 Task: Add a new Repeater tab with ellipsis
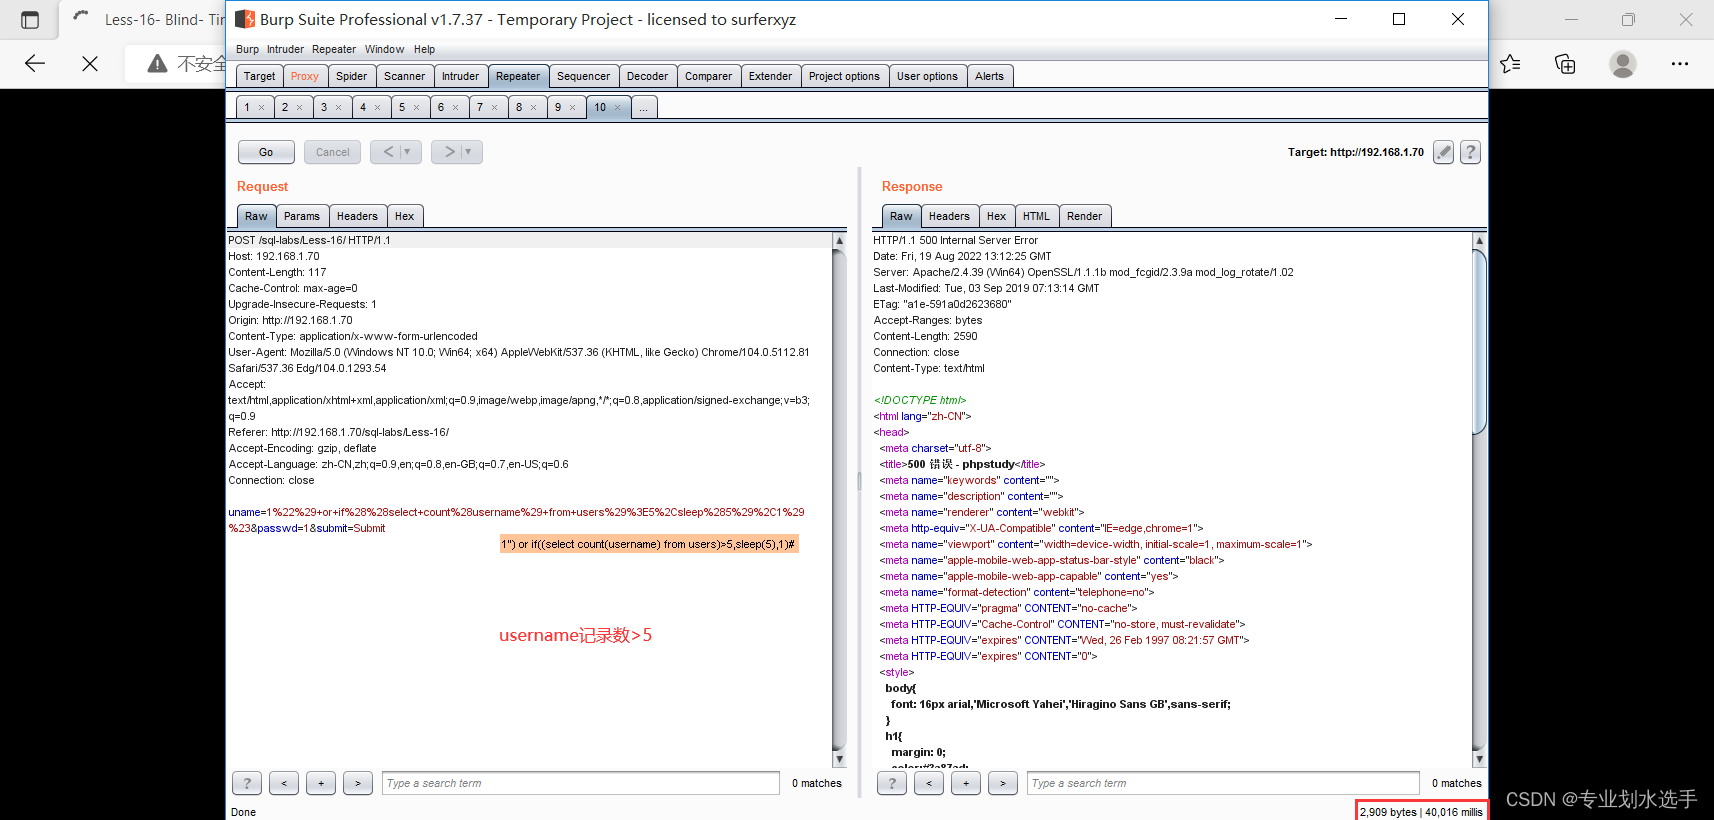[x=644, y=107]
